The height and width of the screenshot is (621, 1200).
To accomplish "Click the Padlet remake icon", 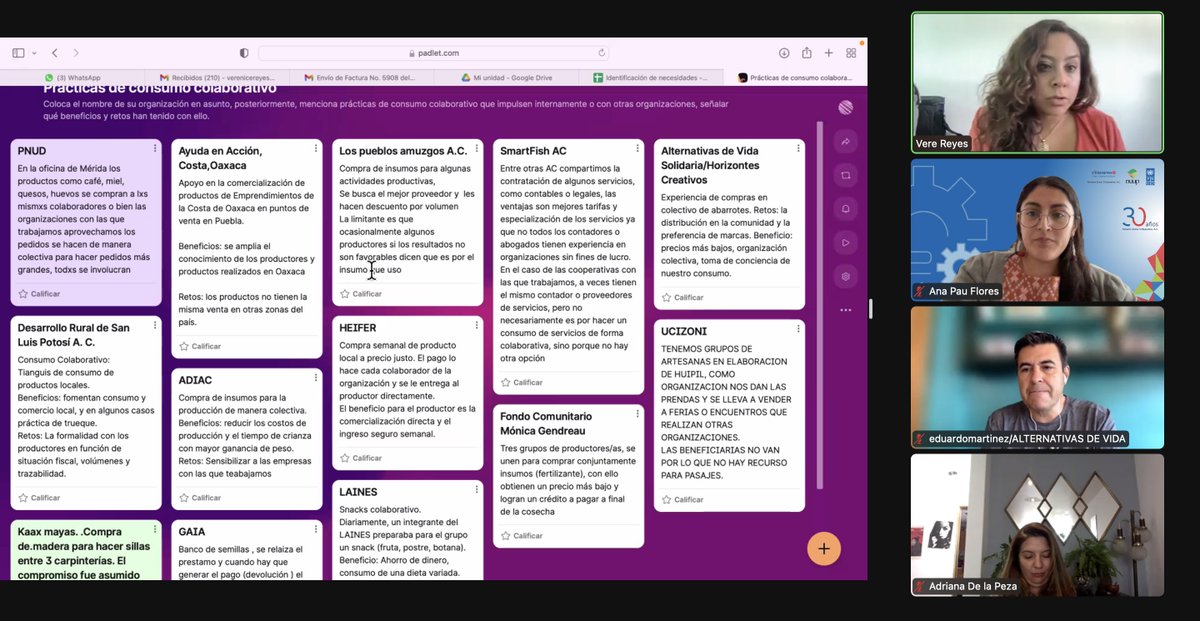I will [x=846, y=175].
